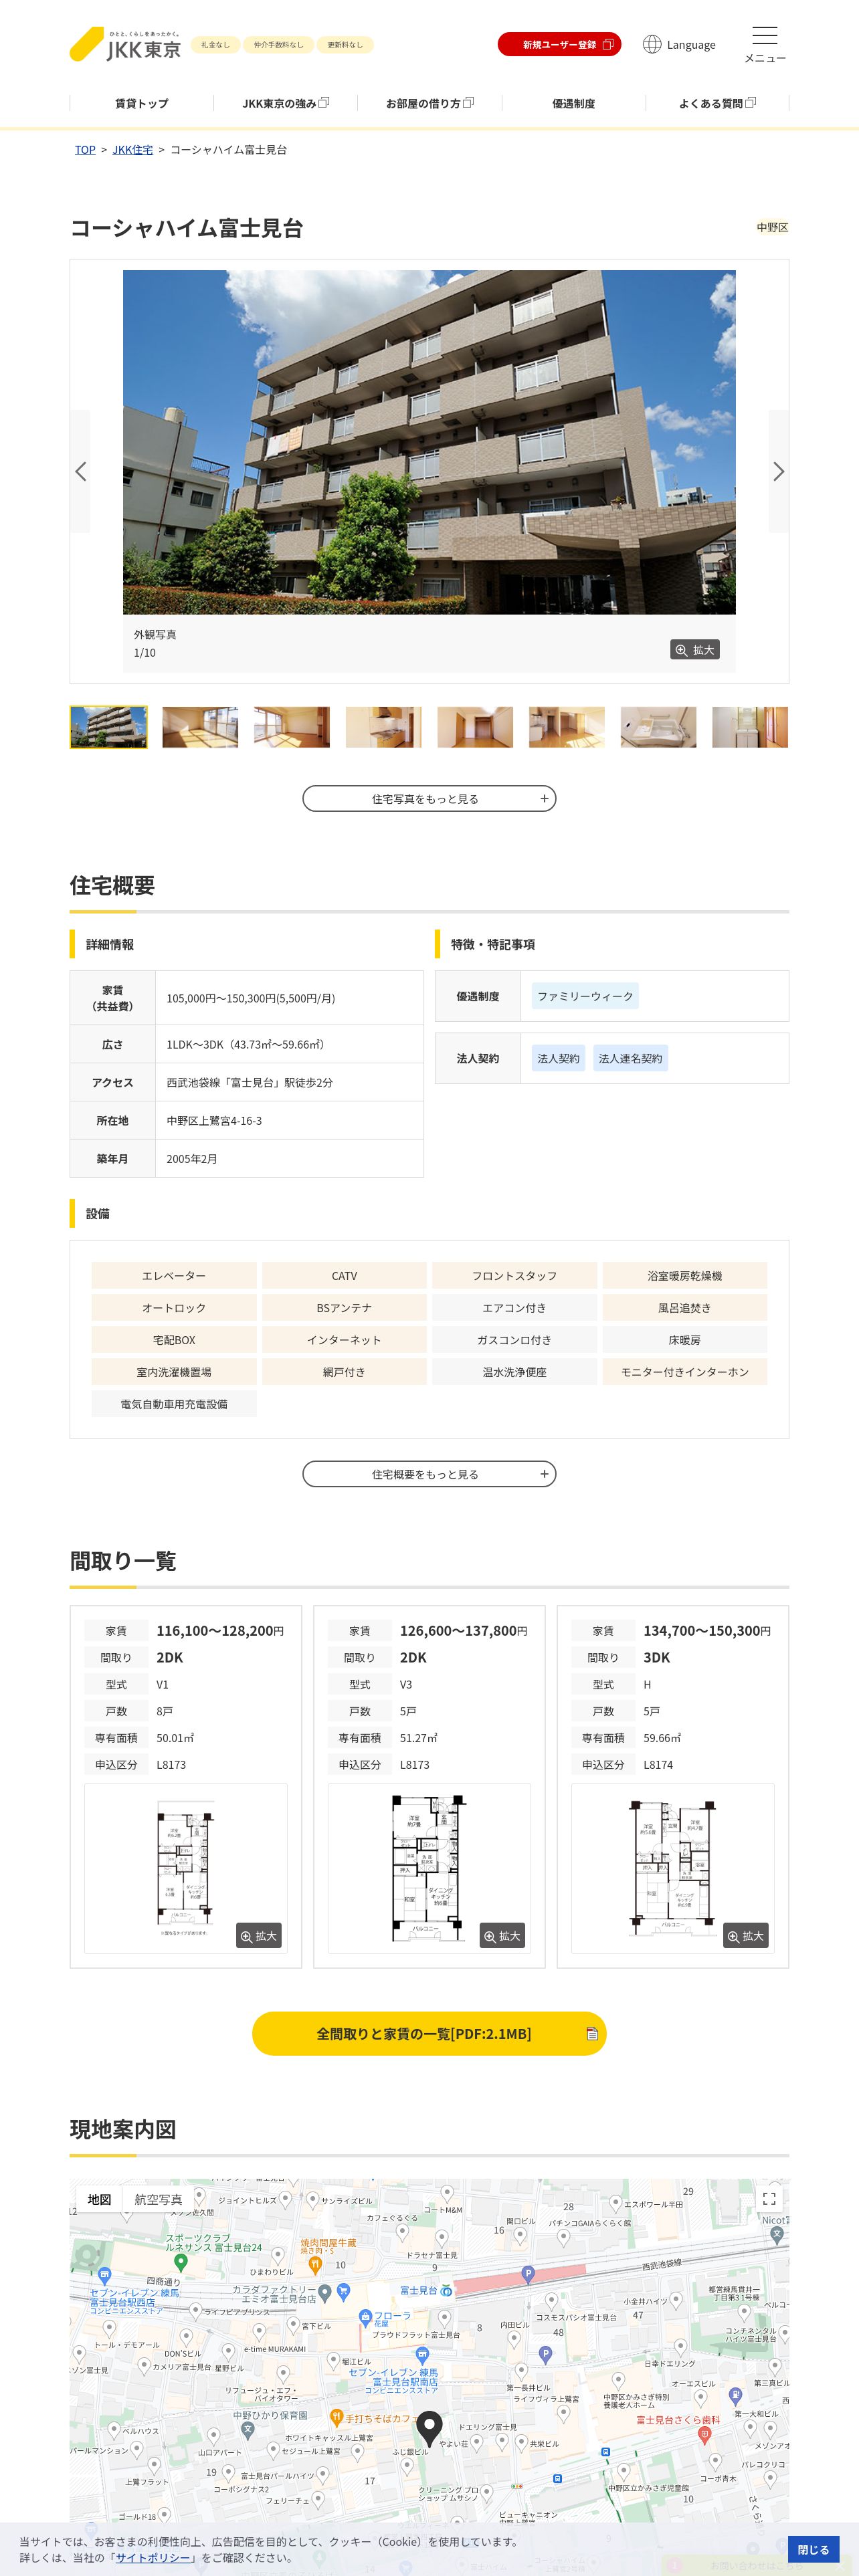This screenshot has height=2576, width=859.
Task: Click the main exterior building photo
Action: (x=429, y=442)
